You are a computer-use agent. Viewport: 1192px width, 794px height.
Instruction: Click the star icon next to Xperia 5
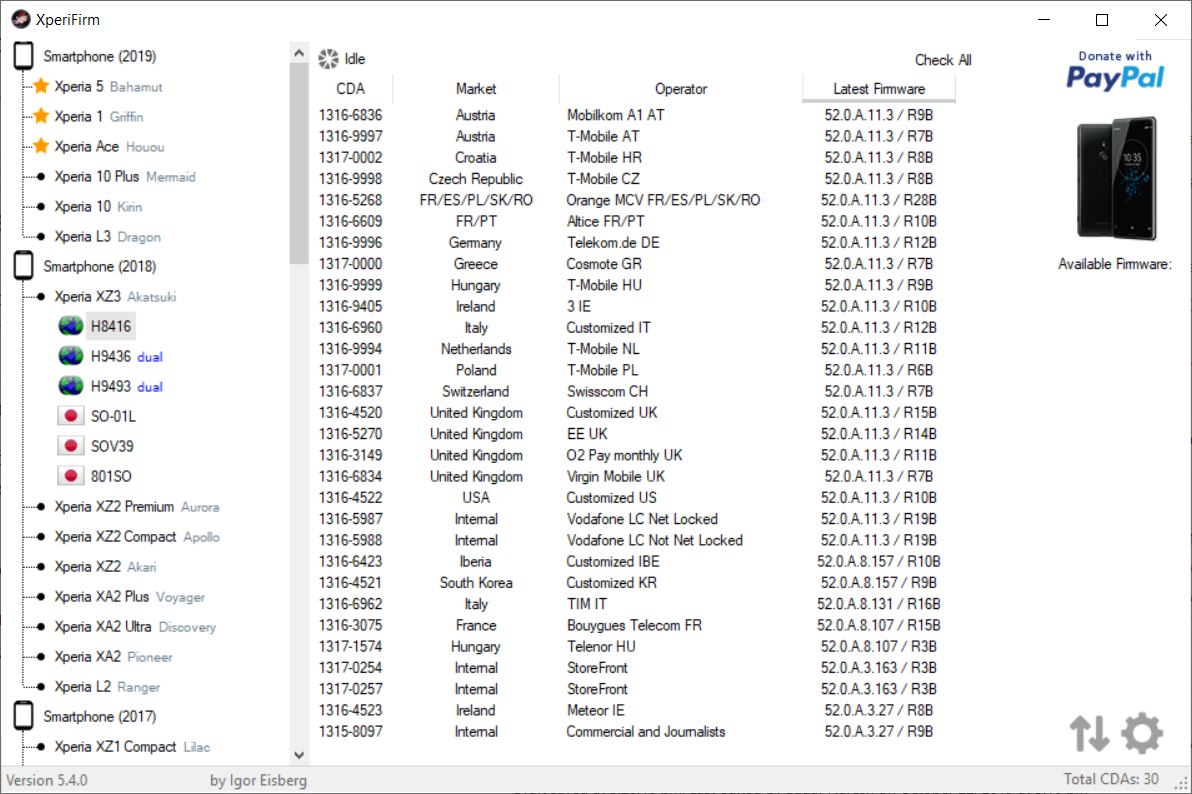[41, 87]
